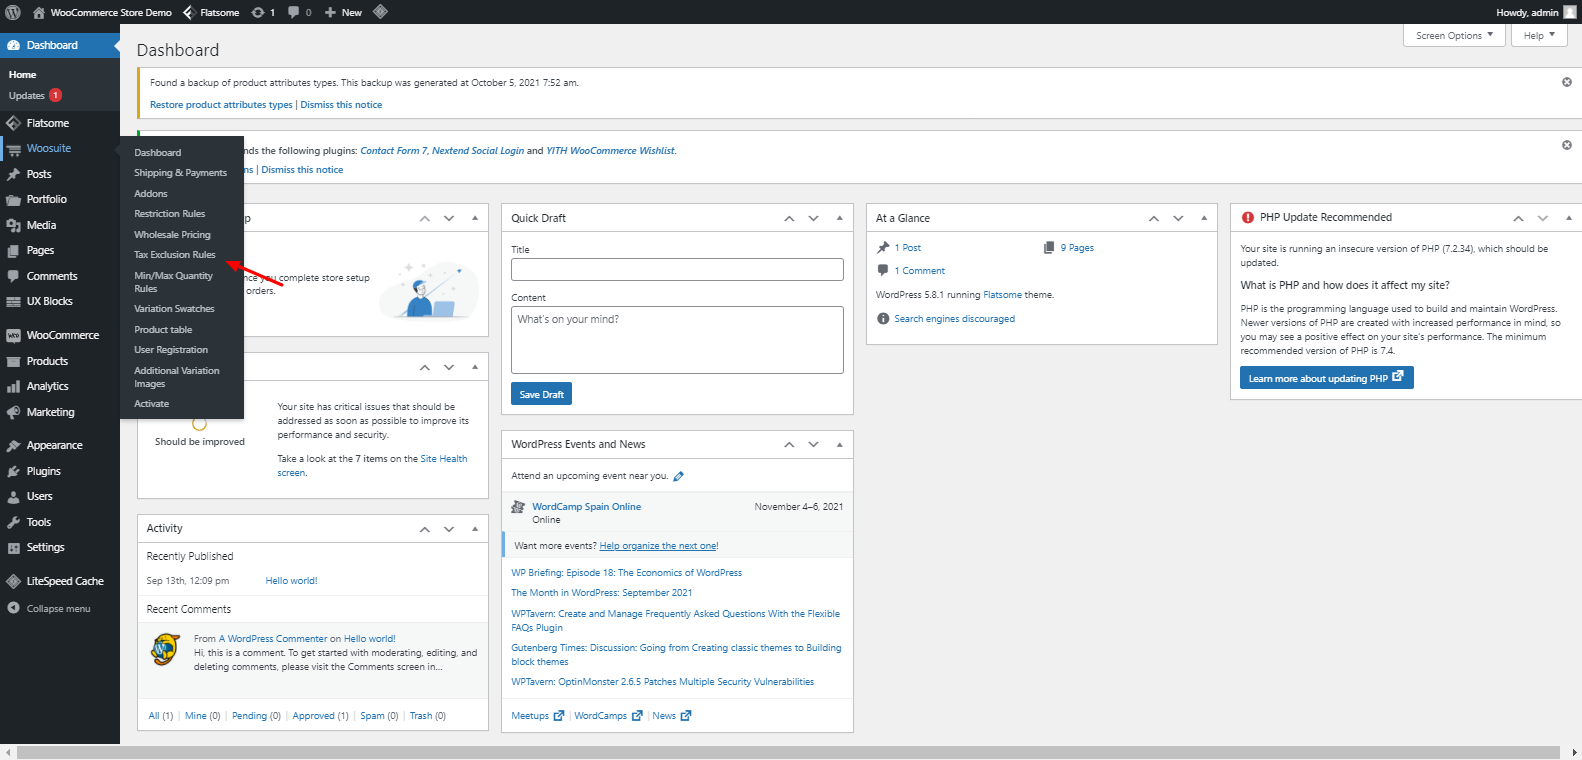This screenshot has width=1582, height=760.
Task: Click the horizontal scrollbar at bottom
Action: 789,753
